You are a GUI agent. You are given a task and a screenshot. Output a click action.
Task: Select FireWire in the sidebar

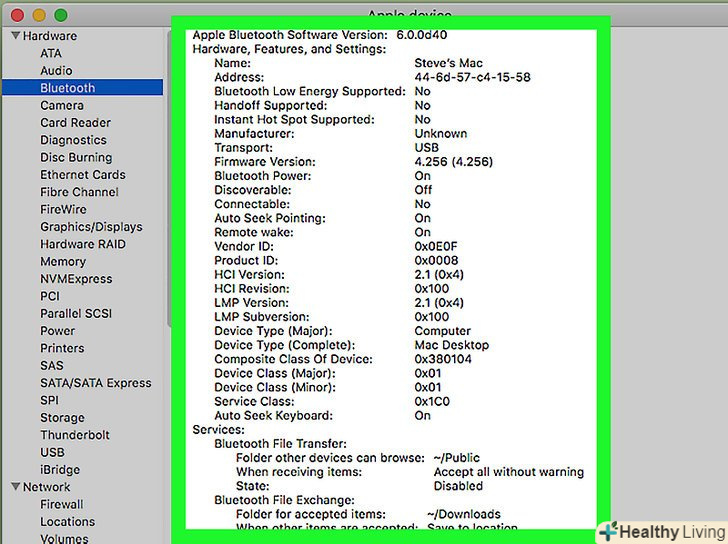point(63,209)
